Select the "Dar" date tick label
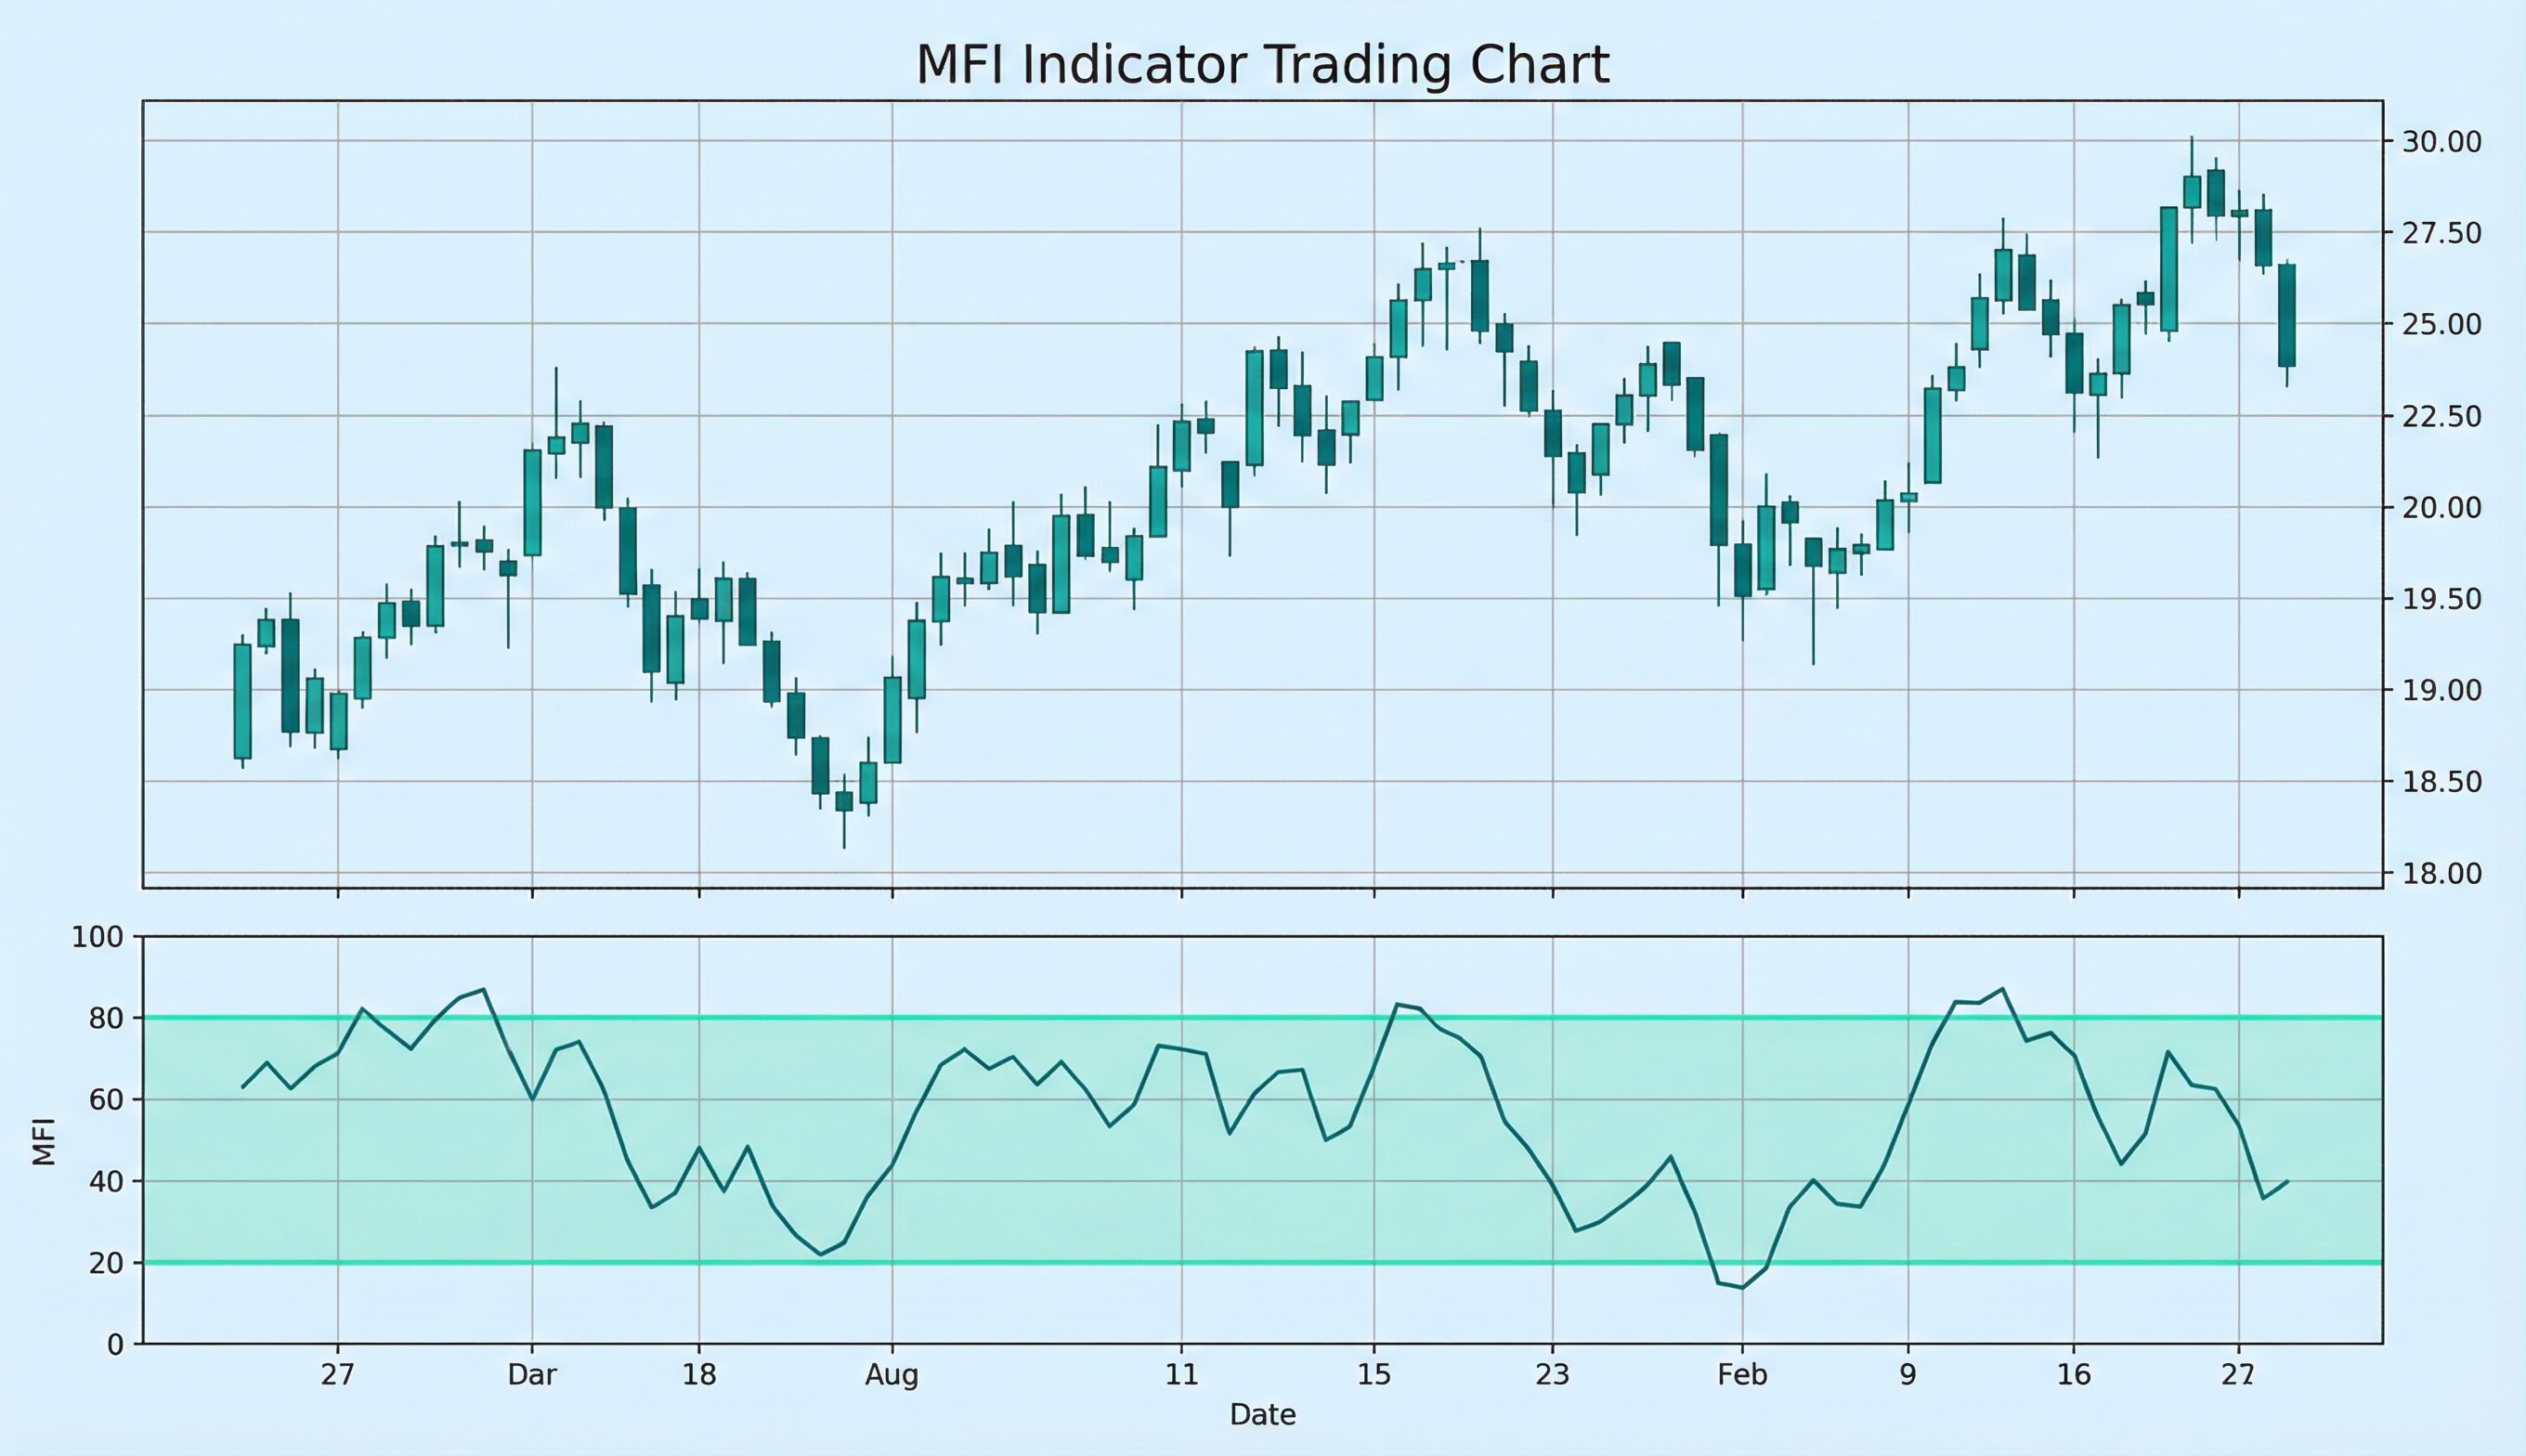This screenshot has height=1456, width=2526. coord(532,1375)
